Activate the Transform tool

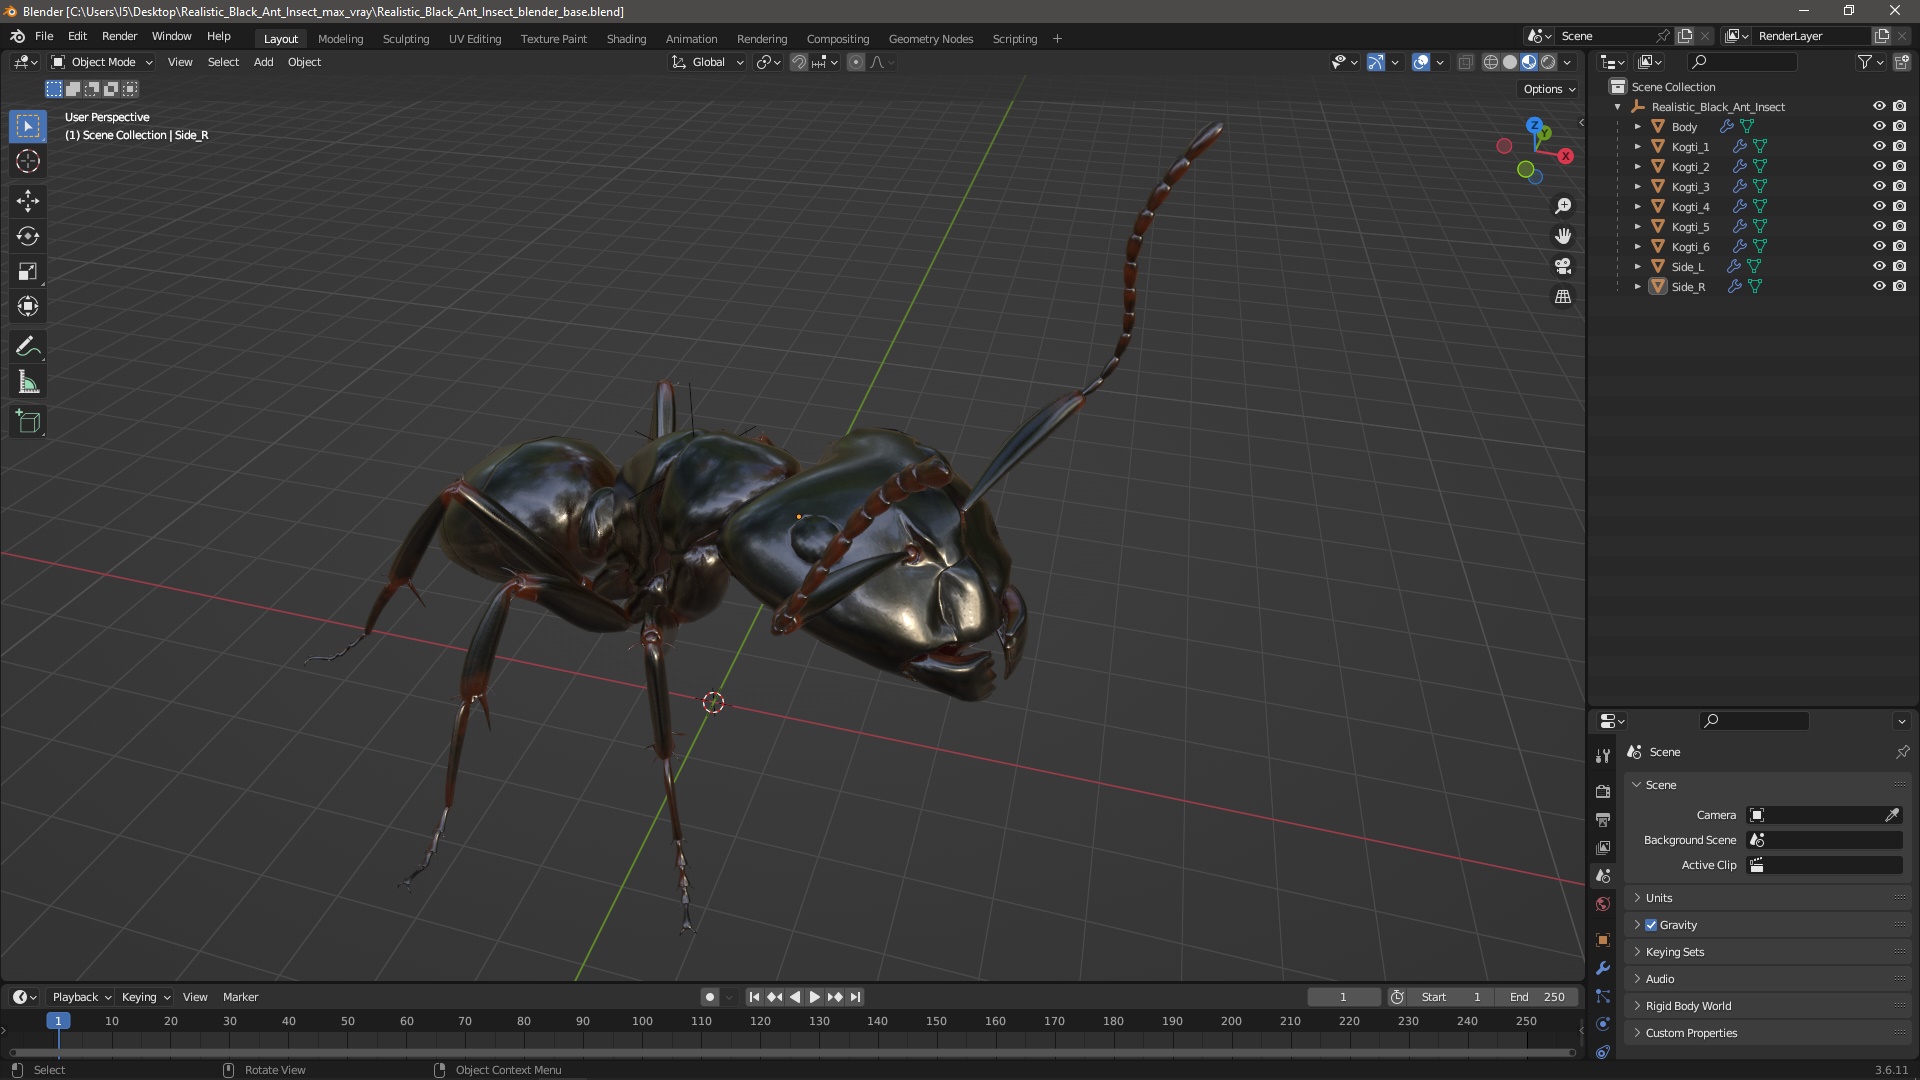click(x=28, y=306)
